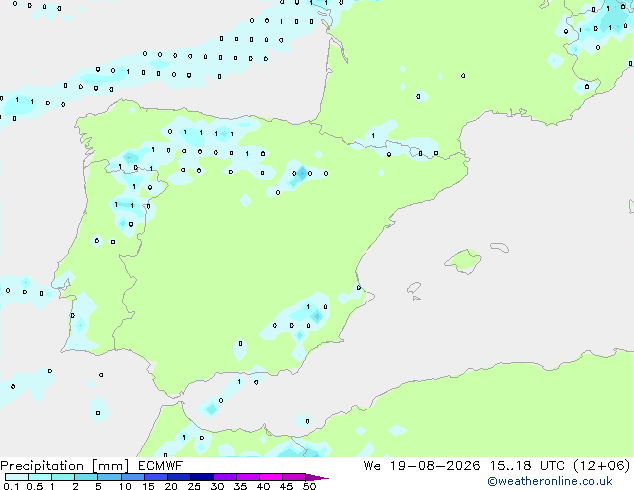Select the ECMWF model label
The height and width of the screenshot is (490, 634).
(161, 465)
